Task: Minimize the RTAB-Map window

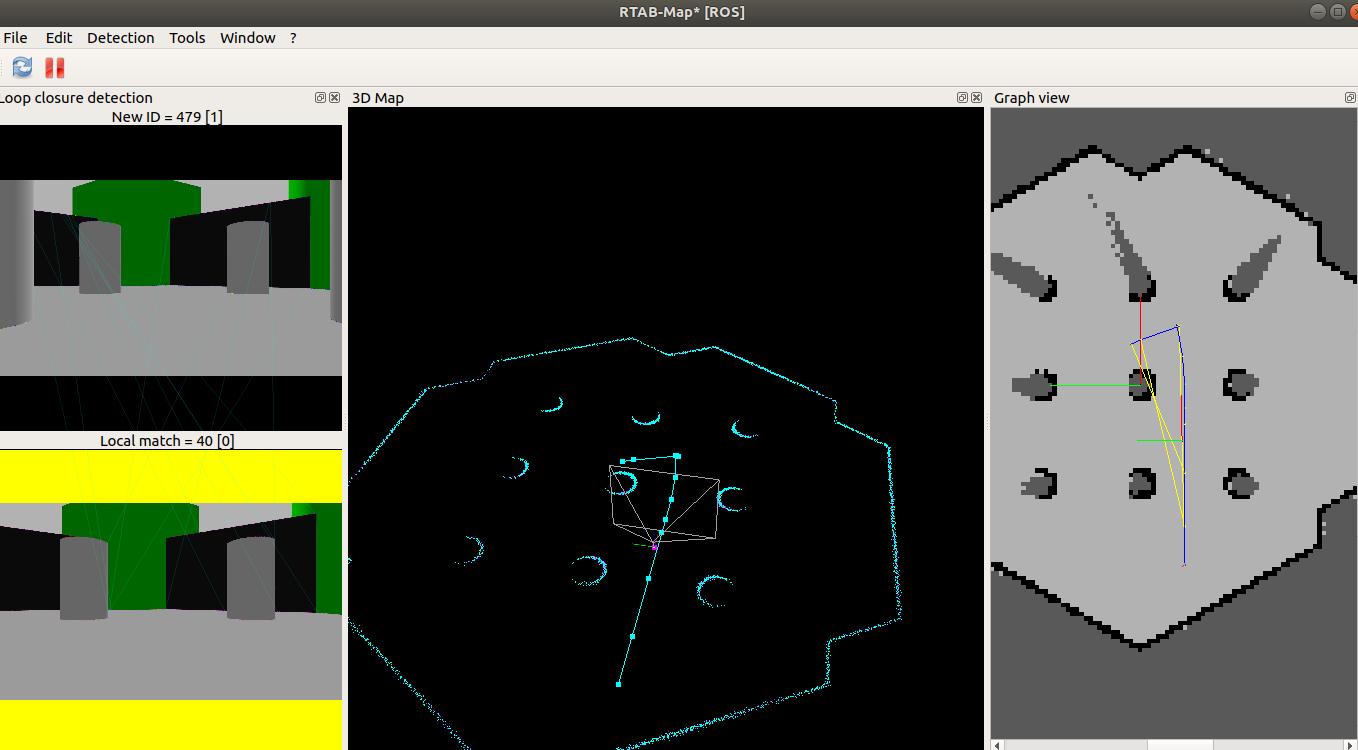Action: click(x=1317, y=12)
